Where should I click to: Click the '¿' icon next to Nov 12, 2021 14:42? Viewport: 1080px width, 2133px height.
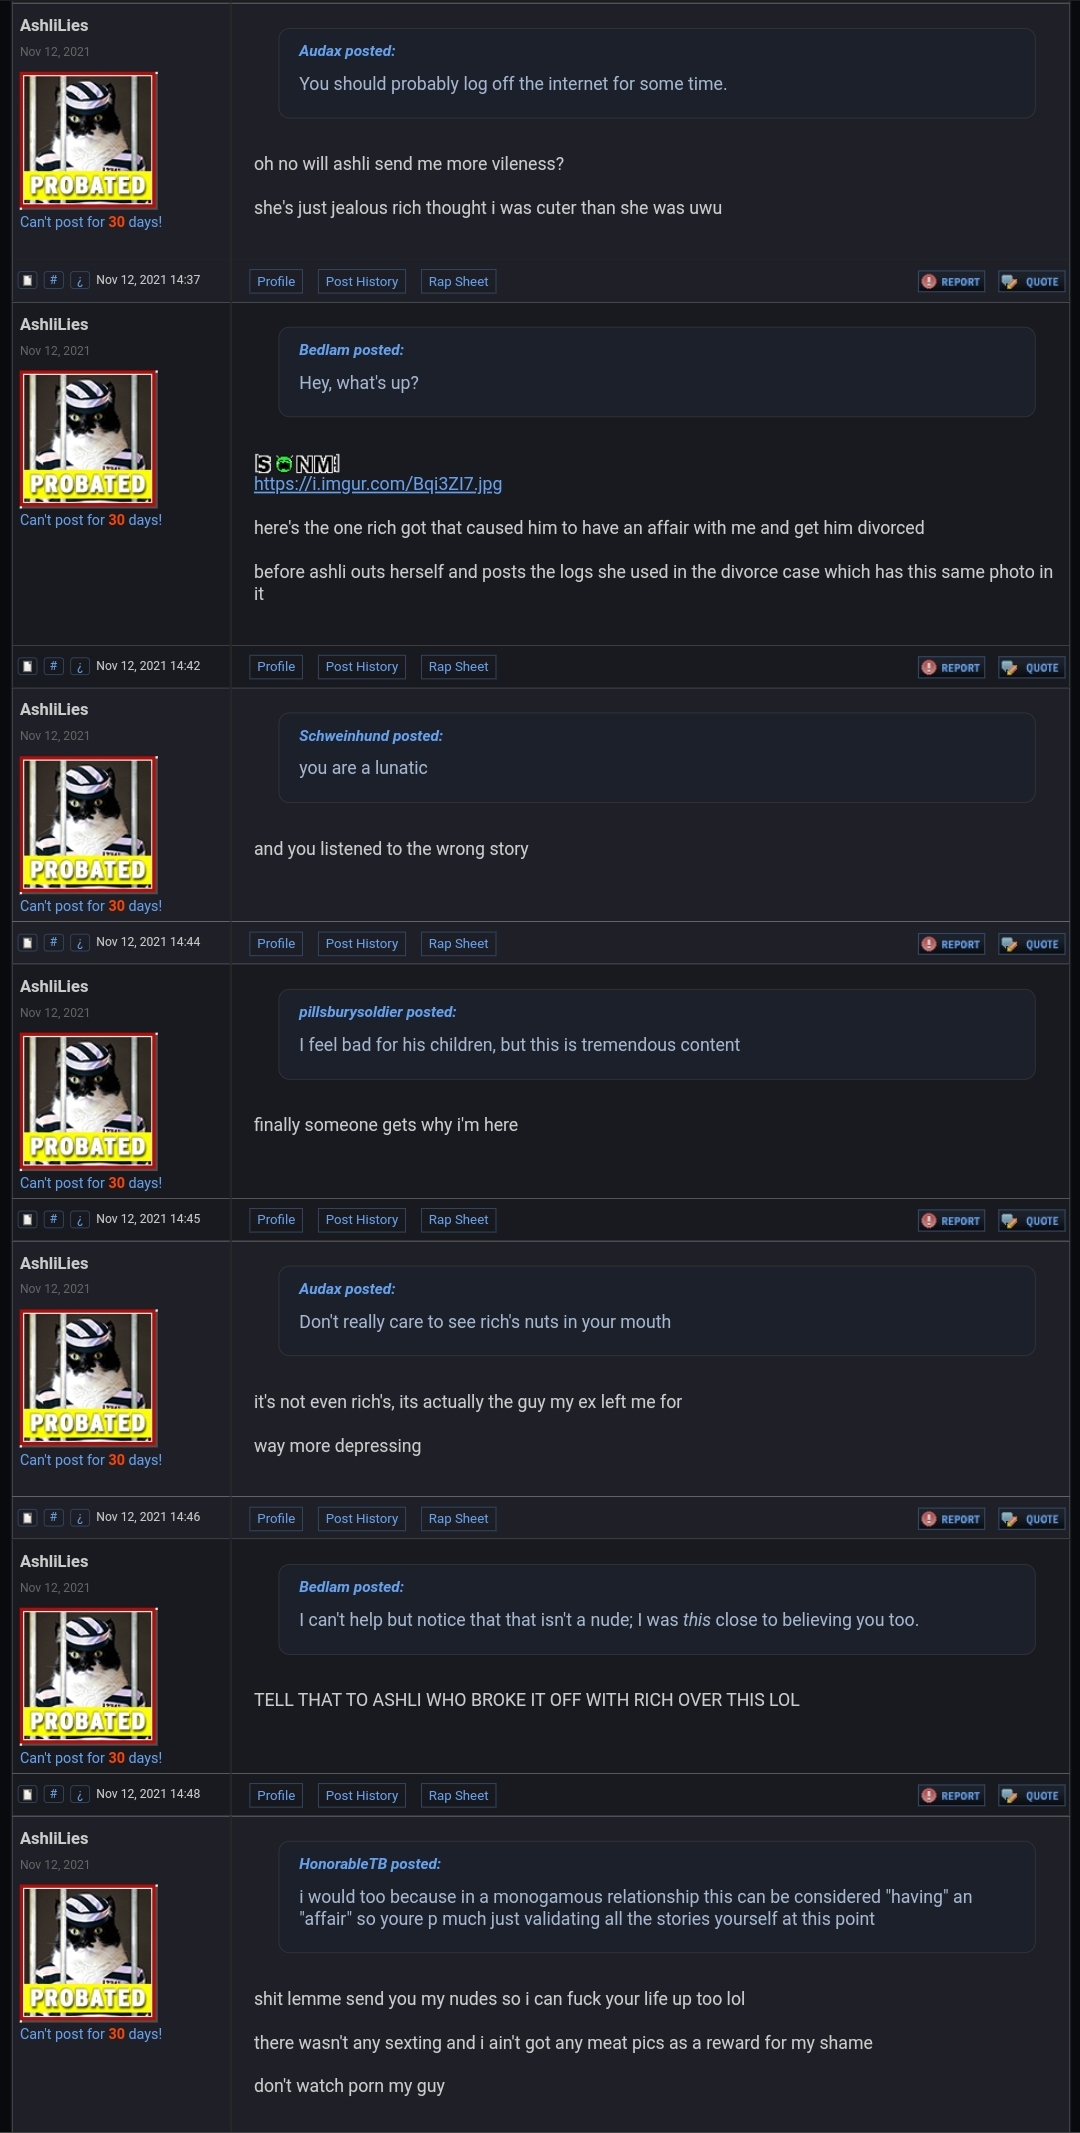coord(80,666)
